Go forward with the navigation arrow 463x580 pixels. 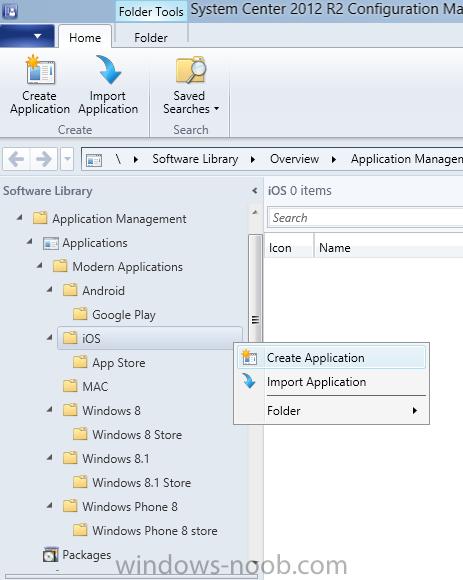[44, 159]
